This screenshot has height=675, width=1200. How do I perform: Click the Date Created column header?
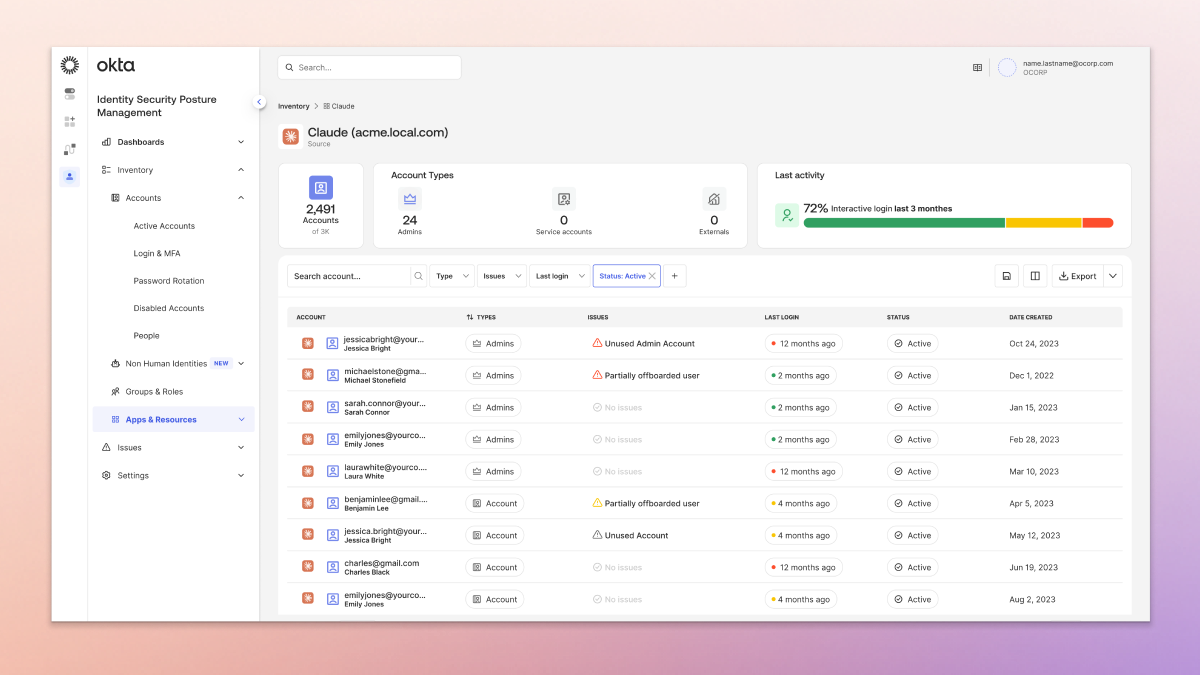pos(1030,317)
